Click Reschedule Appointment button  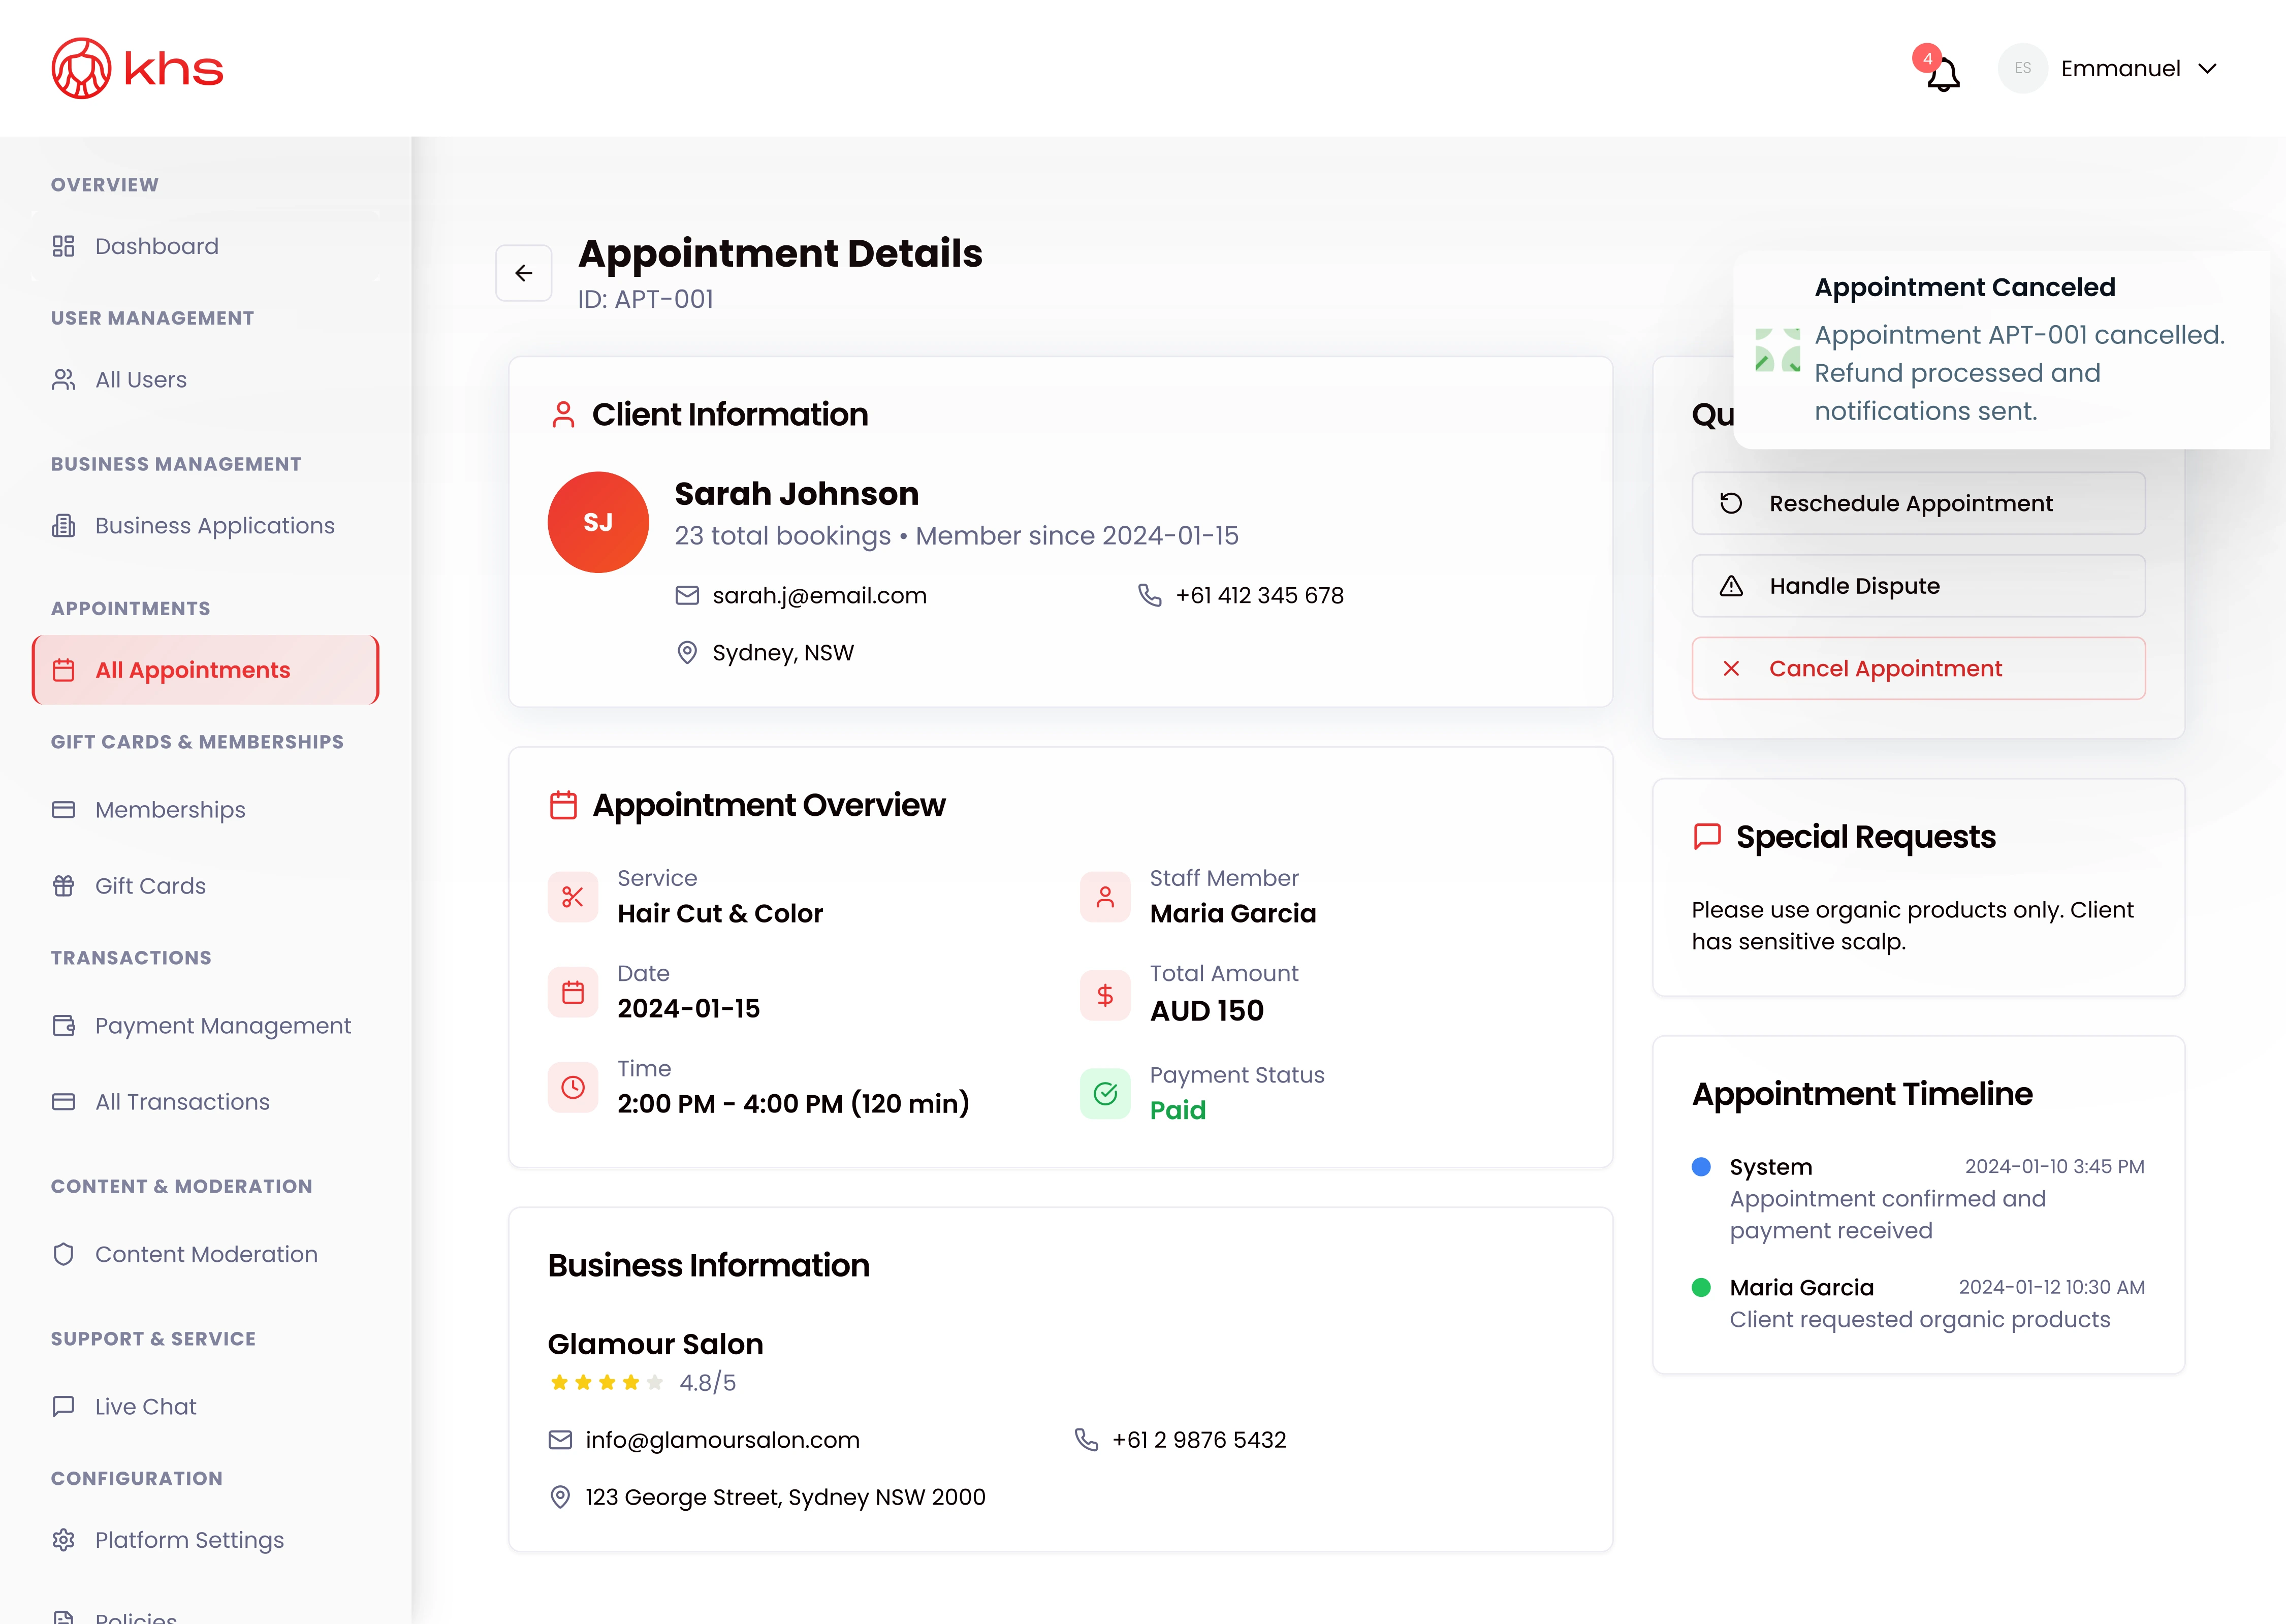tap(1918, 503)
